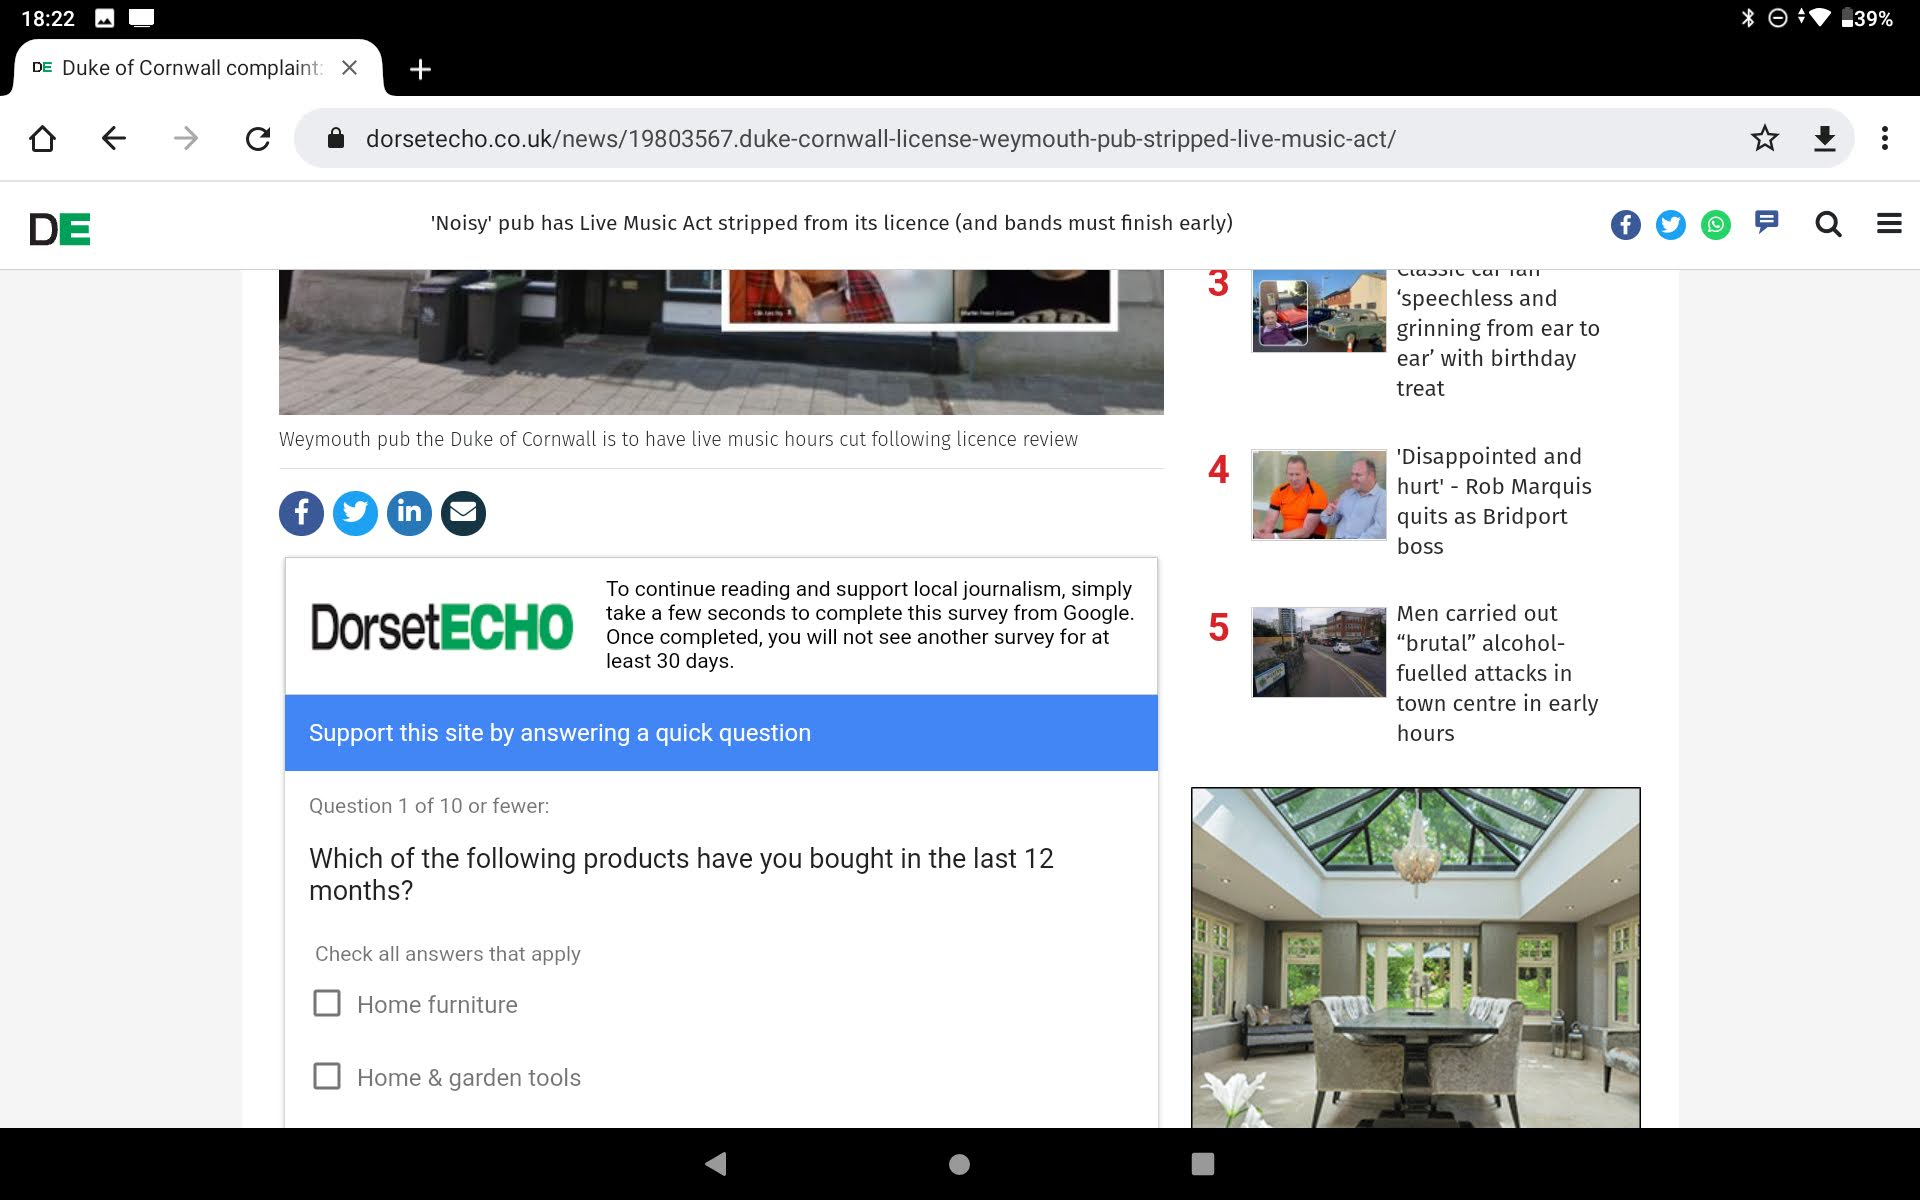
Task: Open the classic car fan birthday story
Action: pos(1497,335)
